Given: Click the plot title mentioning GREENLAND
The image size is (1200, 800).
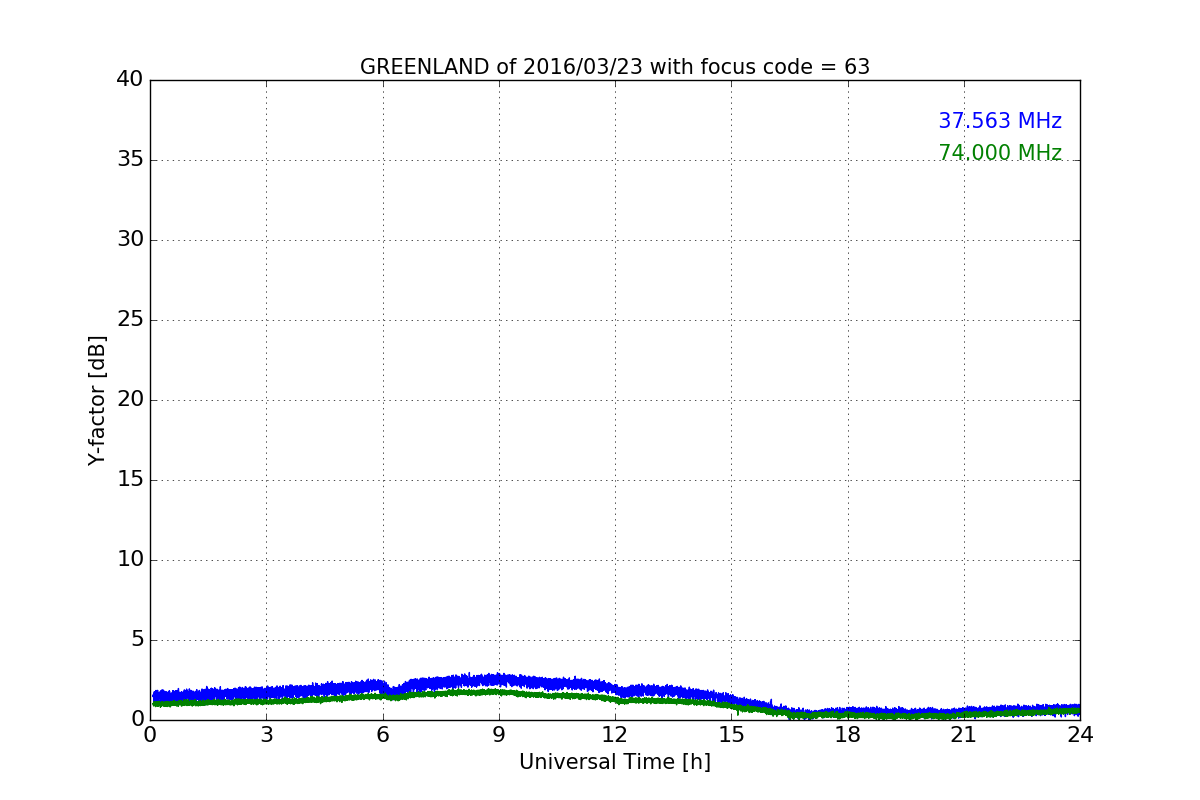Looking at the screenshot, I should [x=615, y=67].
